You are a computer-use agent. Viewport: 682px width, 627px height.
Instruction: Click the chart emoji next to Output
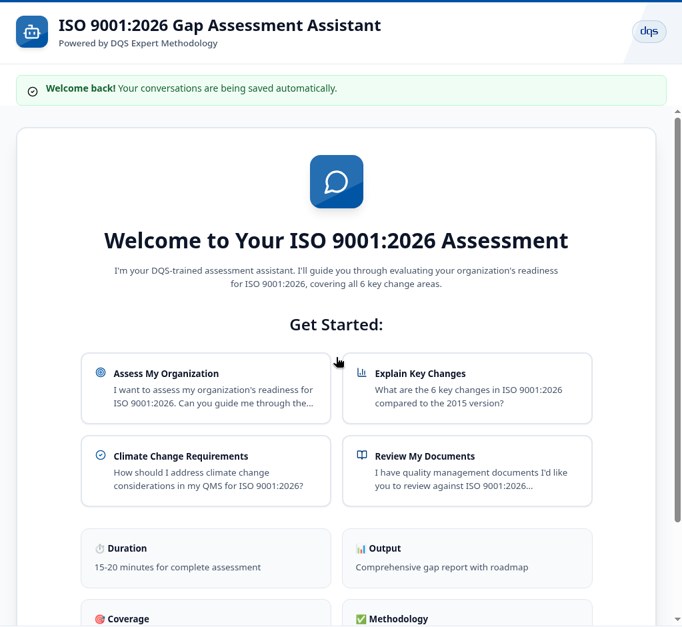361,549
